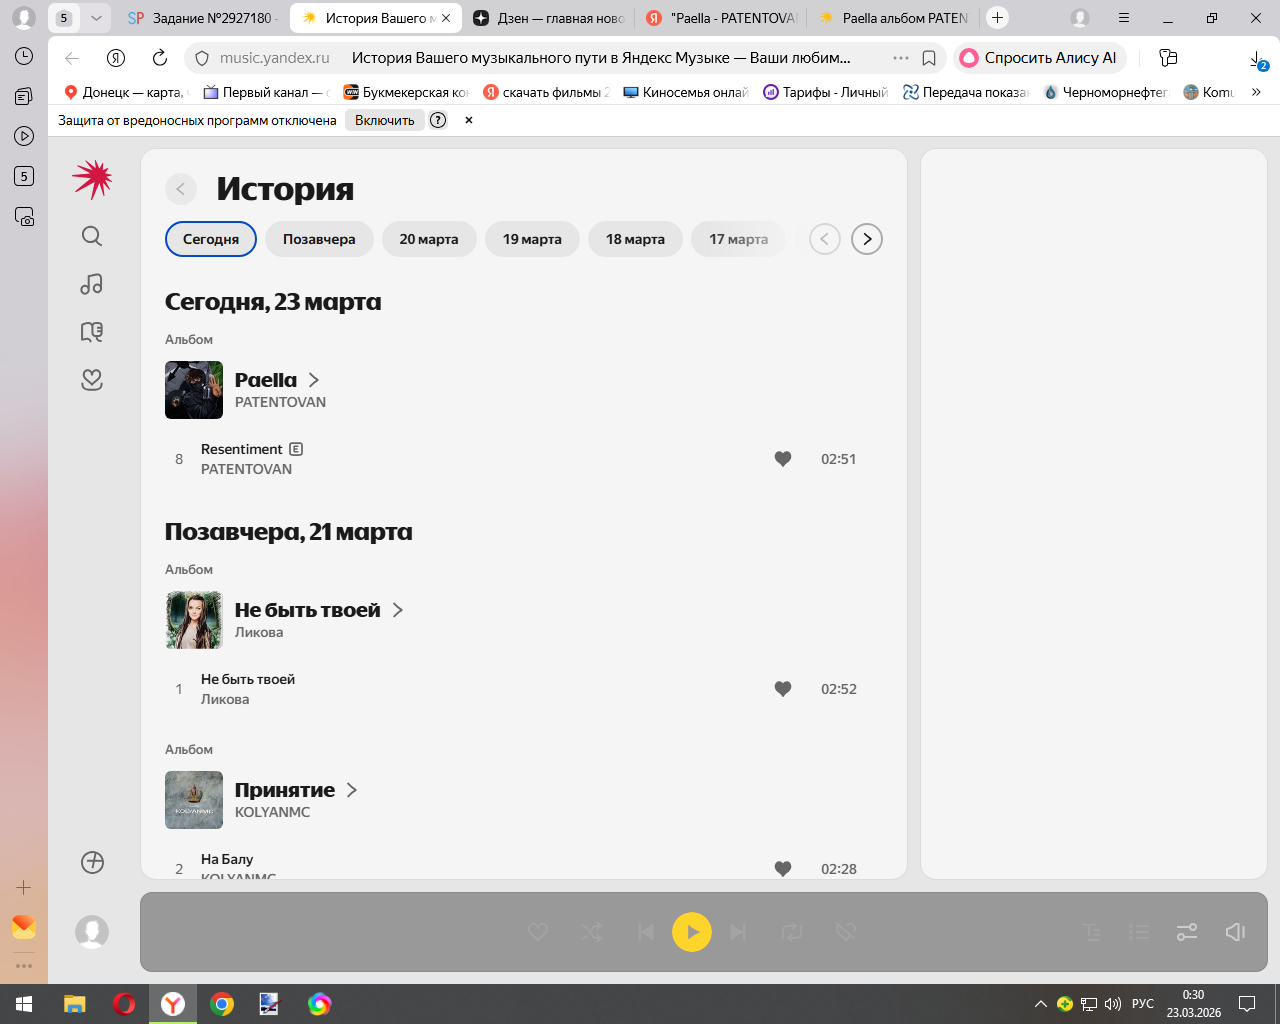Like the track На Балу
Viewport: 1280px width, 1024px height.
pos(783,869)
